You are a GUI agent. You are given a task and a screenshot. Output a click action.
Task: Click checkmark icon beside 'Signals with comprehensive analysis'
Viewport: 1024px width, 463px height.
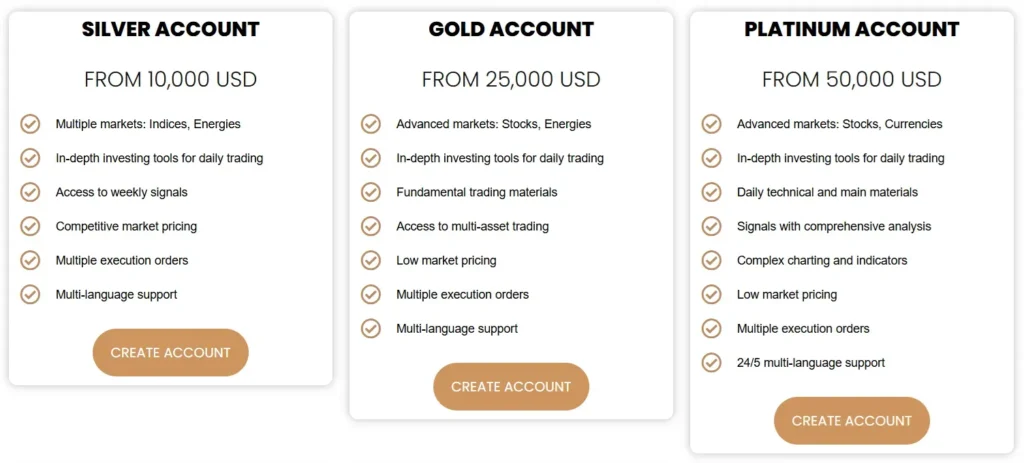712,226
